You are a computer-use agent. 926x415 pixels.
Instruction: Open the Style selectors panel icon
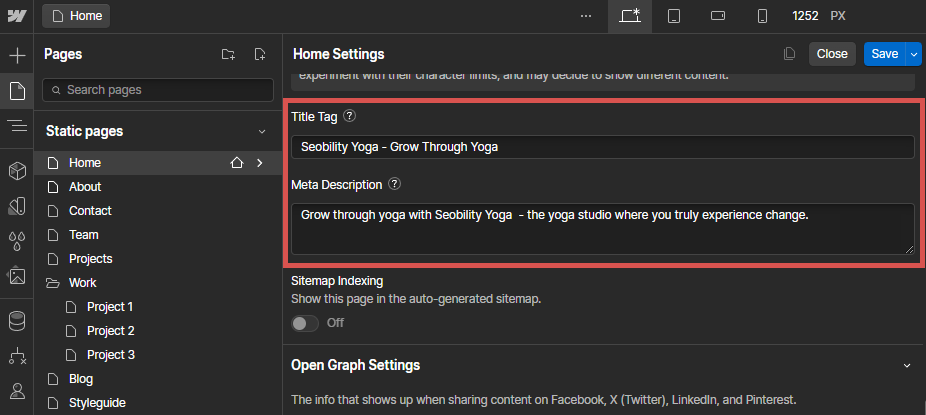17,206
